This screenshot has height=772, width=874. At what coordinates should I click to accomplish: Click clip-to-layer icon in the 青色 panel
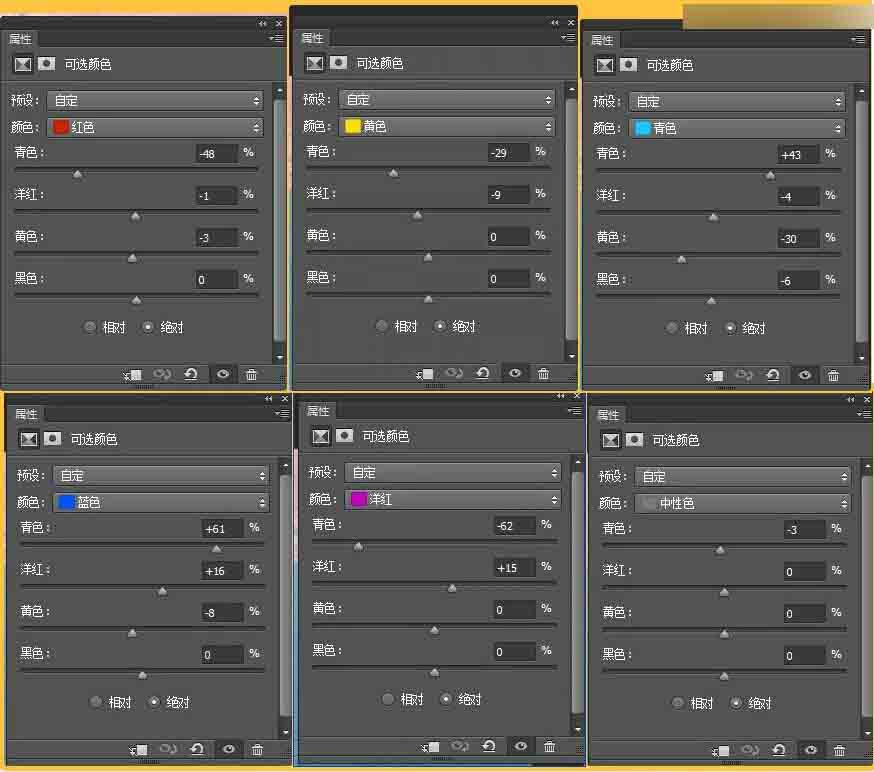715,376
